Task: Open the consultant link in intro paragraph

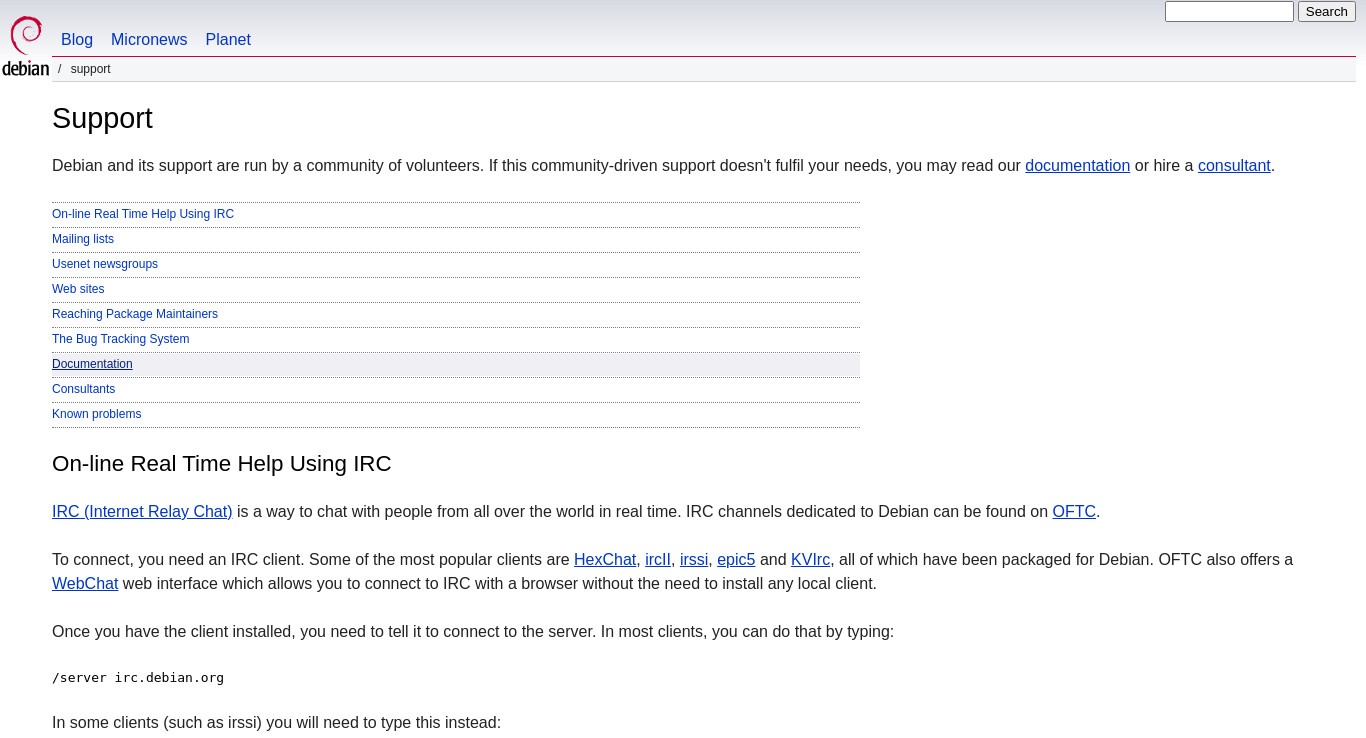Action: point(1234,166)
